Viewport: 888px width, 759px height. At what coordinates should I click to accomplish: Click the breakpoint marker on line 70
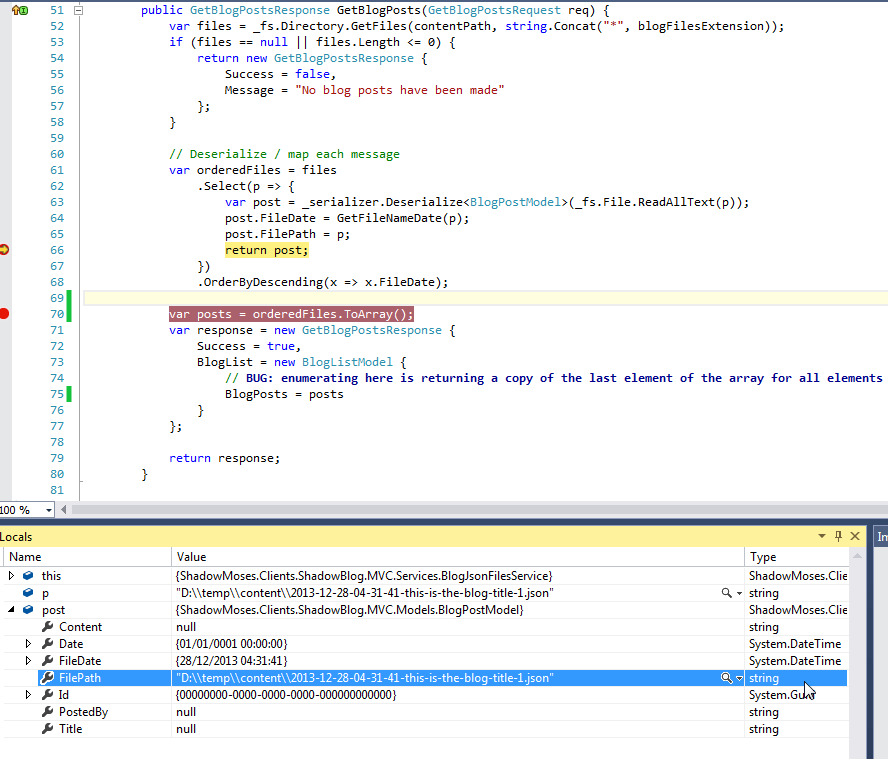(4, 314)
